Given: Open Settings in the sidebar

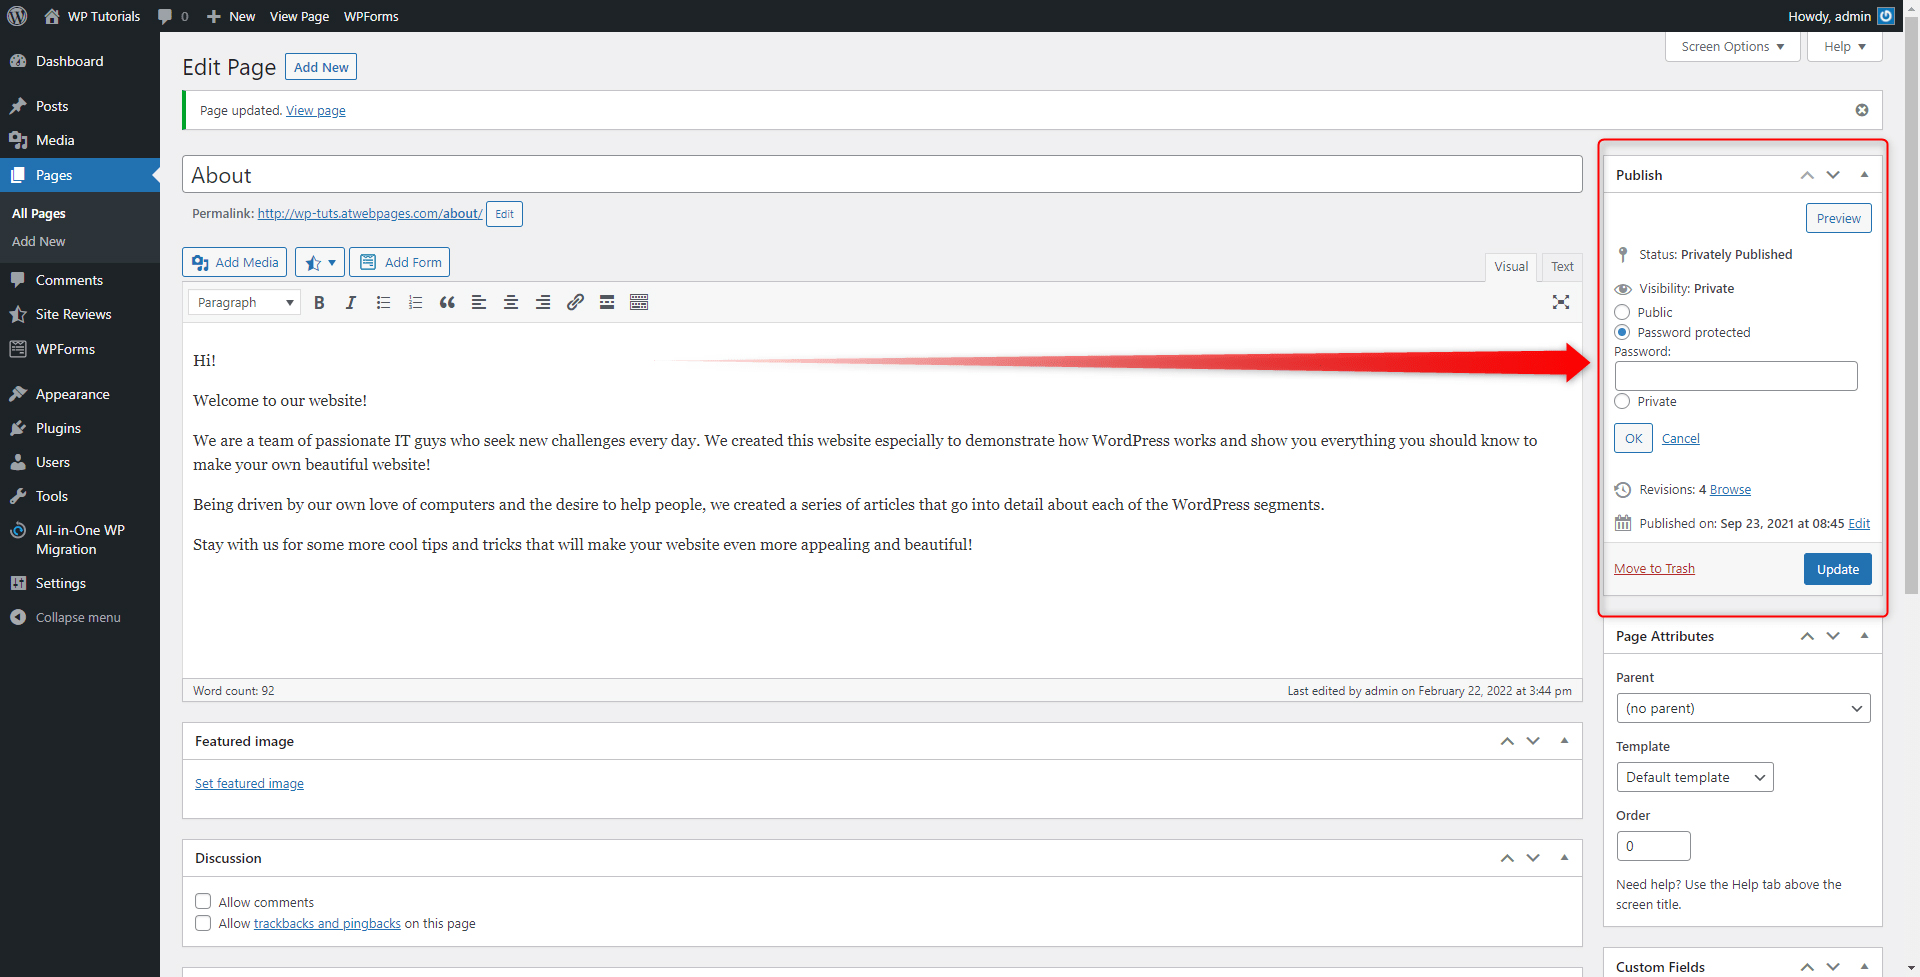Looking at the screenshot, I should click(80, 583).
